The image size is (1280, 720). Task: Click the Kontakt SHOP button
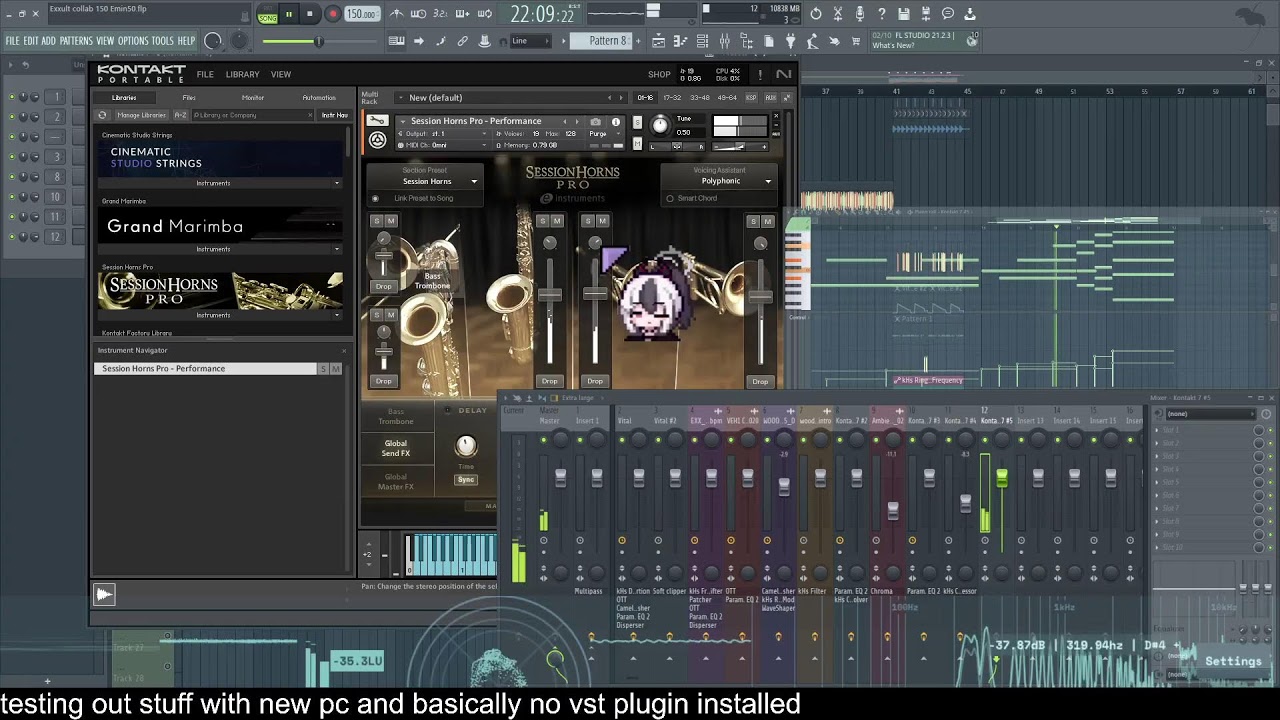click(x=659, y=74)
